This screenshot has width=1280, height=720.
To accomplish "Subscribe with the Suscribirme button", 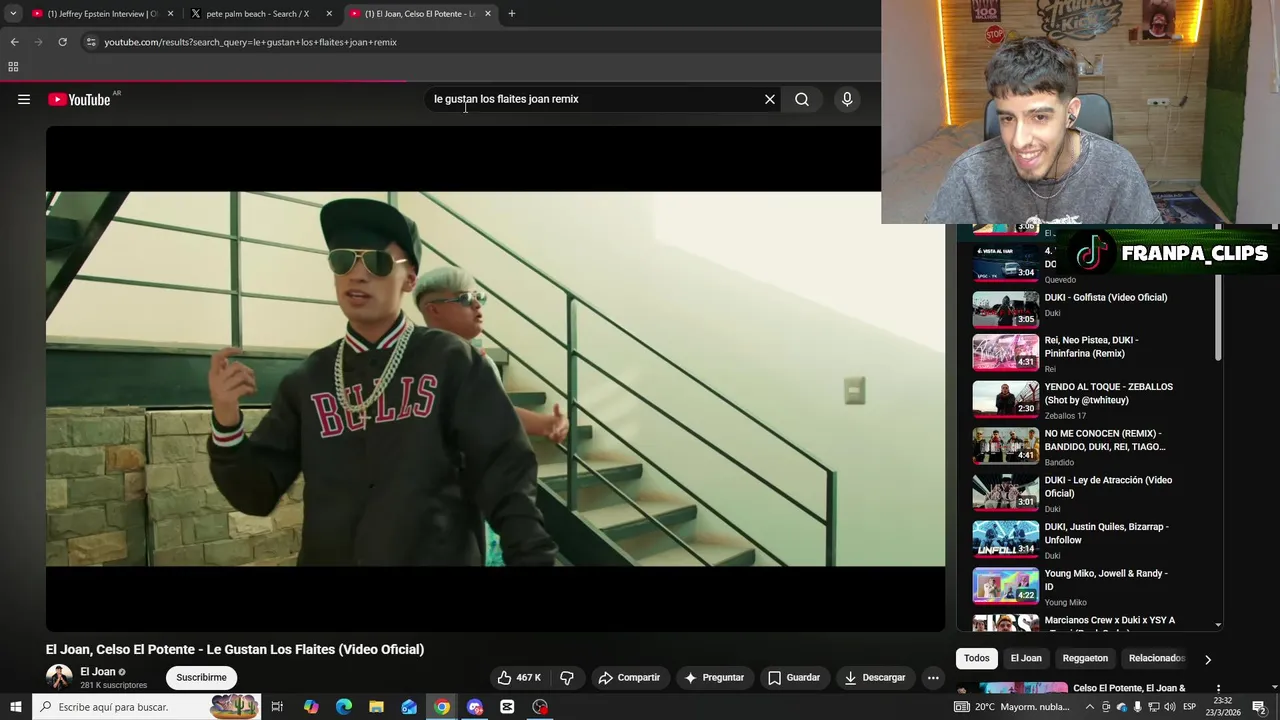I will click(x=201, y=677).
